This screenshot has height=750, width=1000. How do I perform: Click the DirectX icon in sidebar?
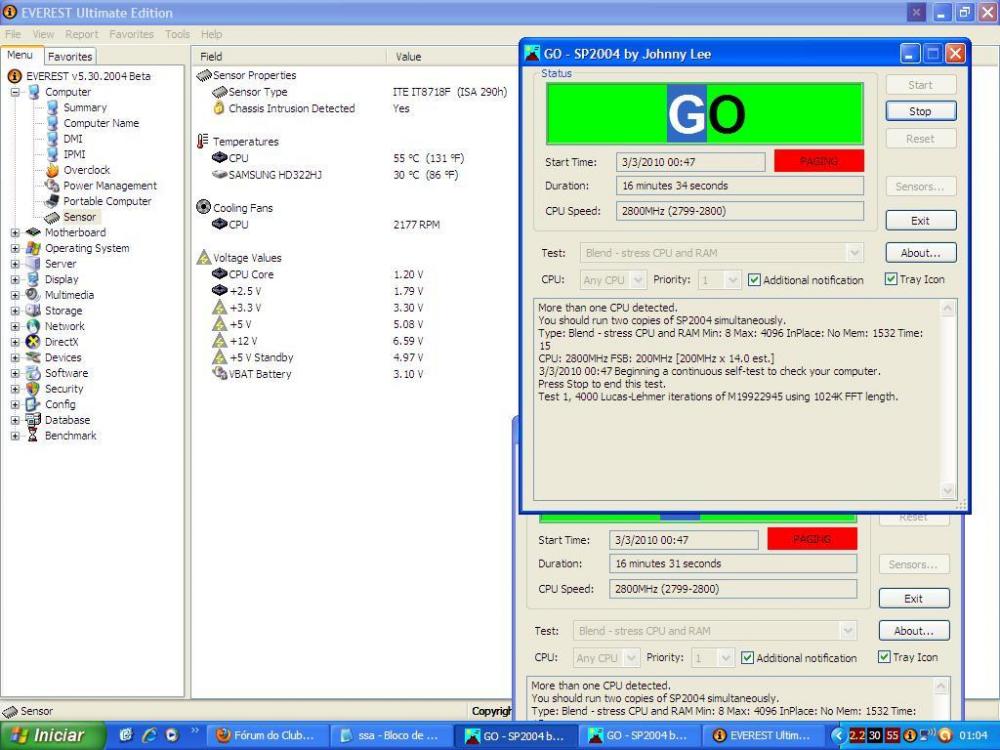click(x=34, y=342)
